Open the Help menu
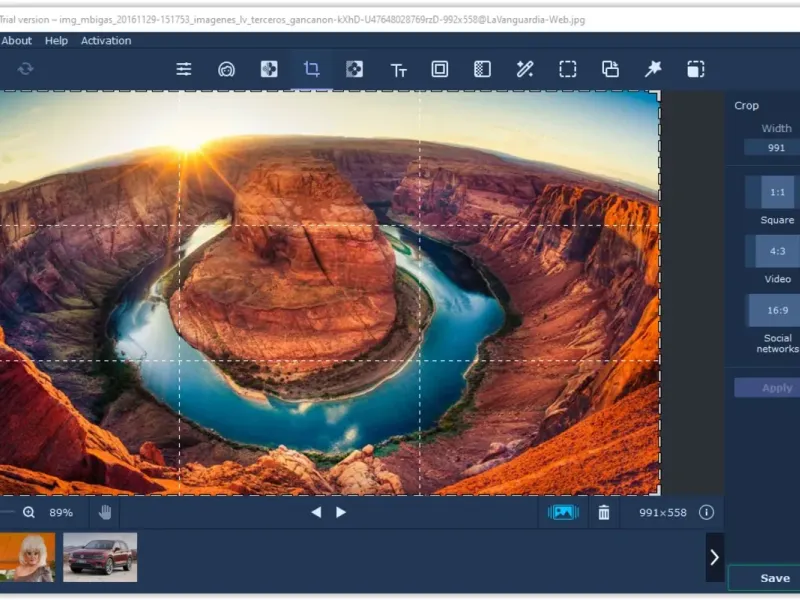 point(56,41)
